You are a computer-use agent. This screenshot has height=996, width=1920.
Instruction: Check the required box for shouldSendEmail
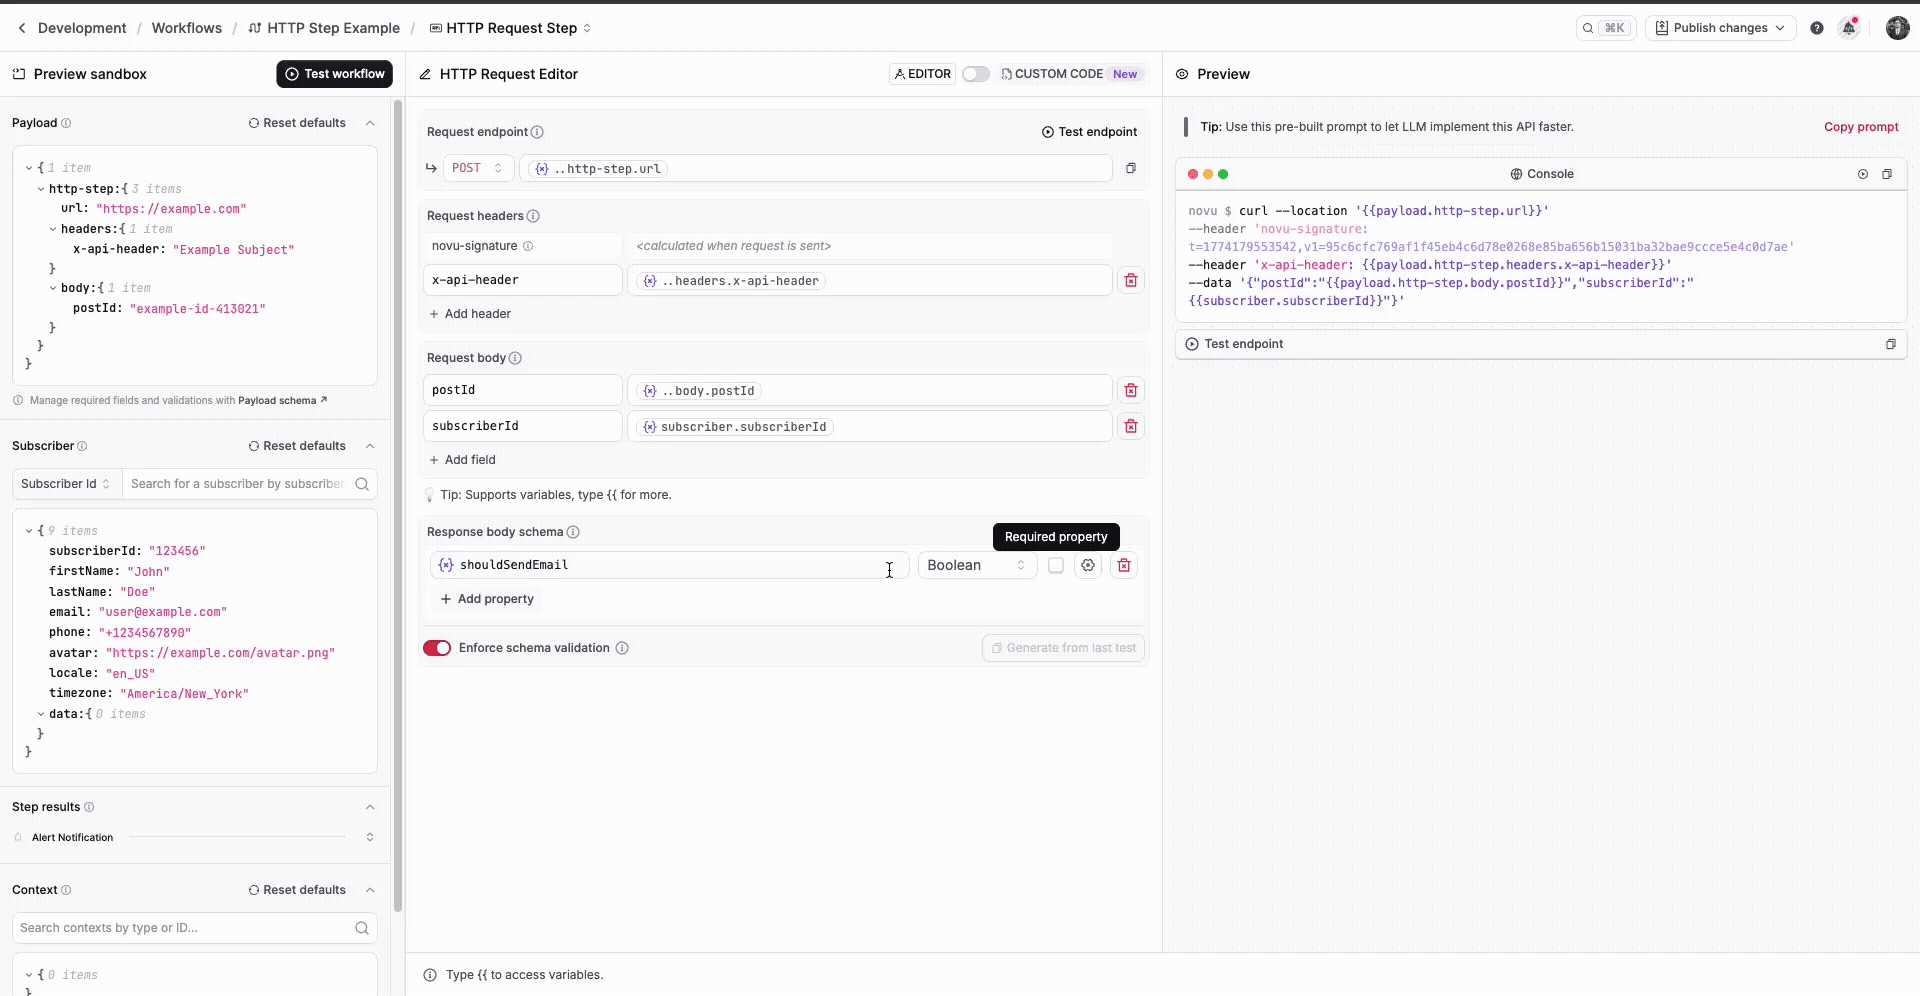1055,565
